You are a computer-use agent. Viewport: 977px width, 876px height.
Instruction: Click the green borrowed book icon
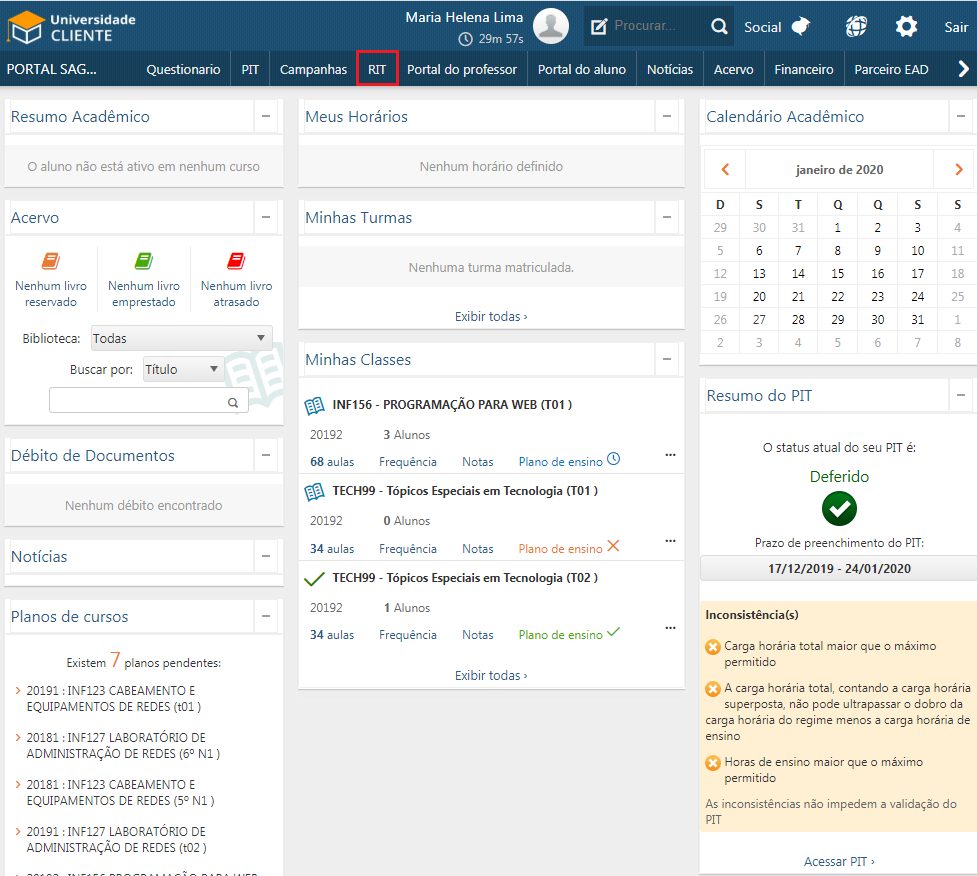[x=144, y=262]
